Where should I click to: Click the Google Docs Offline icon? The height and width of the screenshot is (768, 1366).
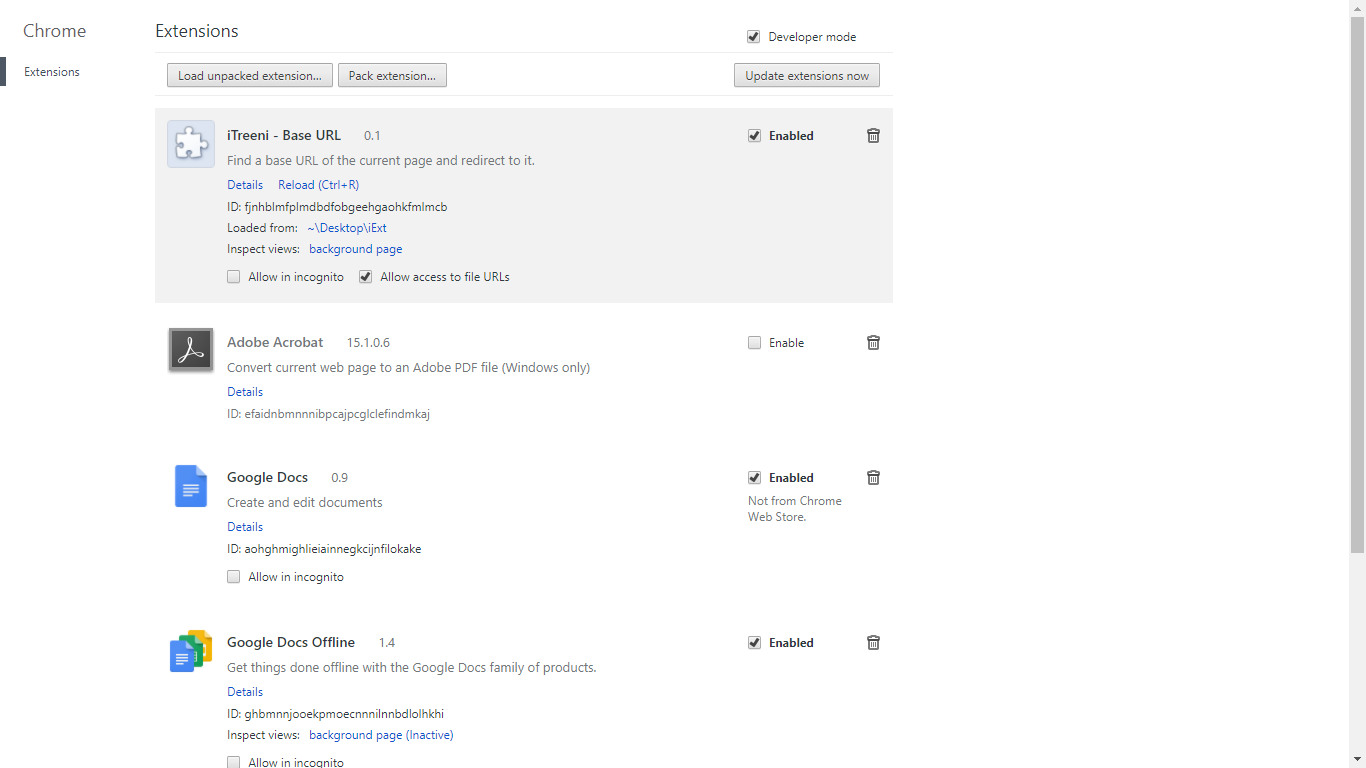[x=190, y=651]
